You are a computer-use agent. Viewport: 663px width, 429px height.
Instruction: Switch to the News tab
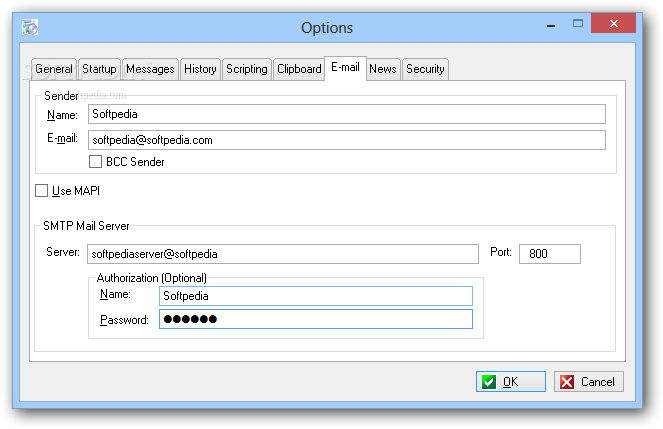click(383, 69)
